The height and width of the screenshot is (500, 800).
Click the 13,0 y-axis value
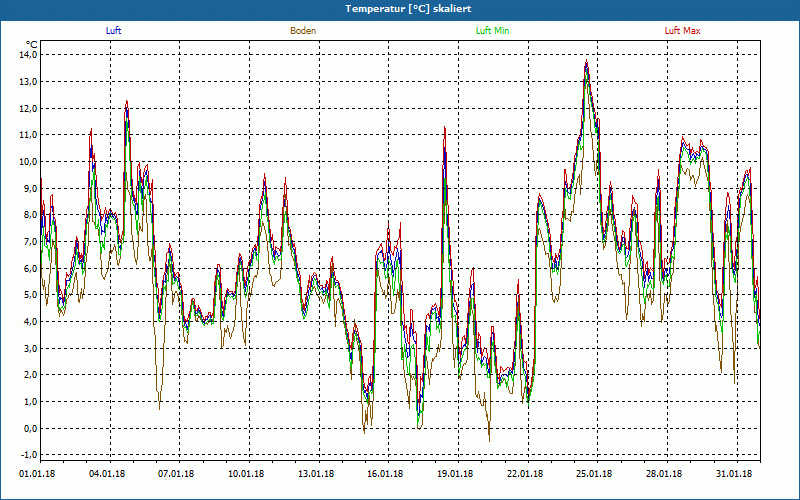click(28, 82)
